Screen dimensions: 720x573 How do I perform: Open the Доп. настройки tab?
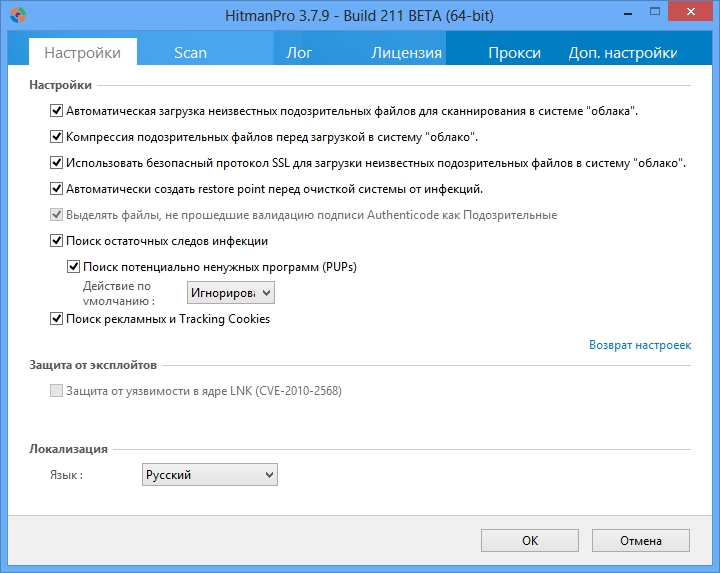(x=623, y=53)
